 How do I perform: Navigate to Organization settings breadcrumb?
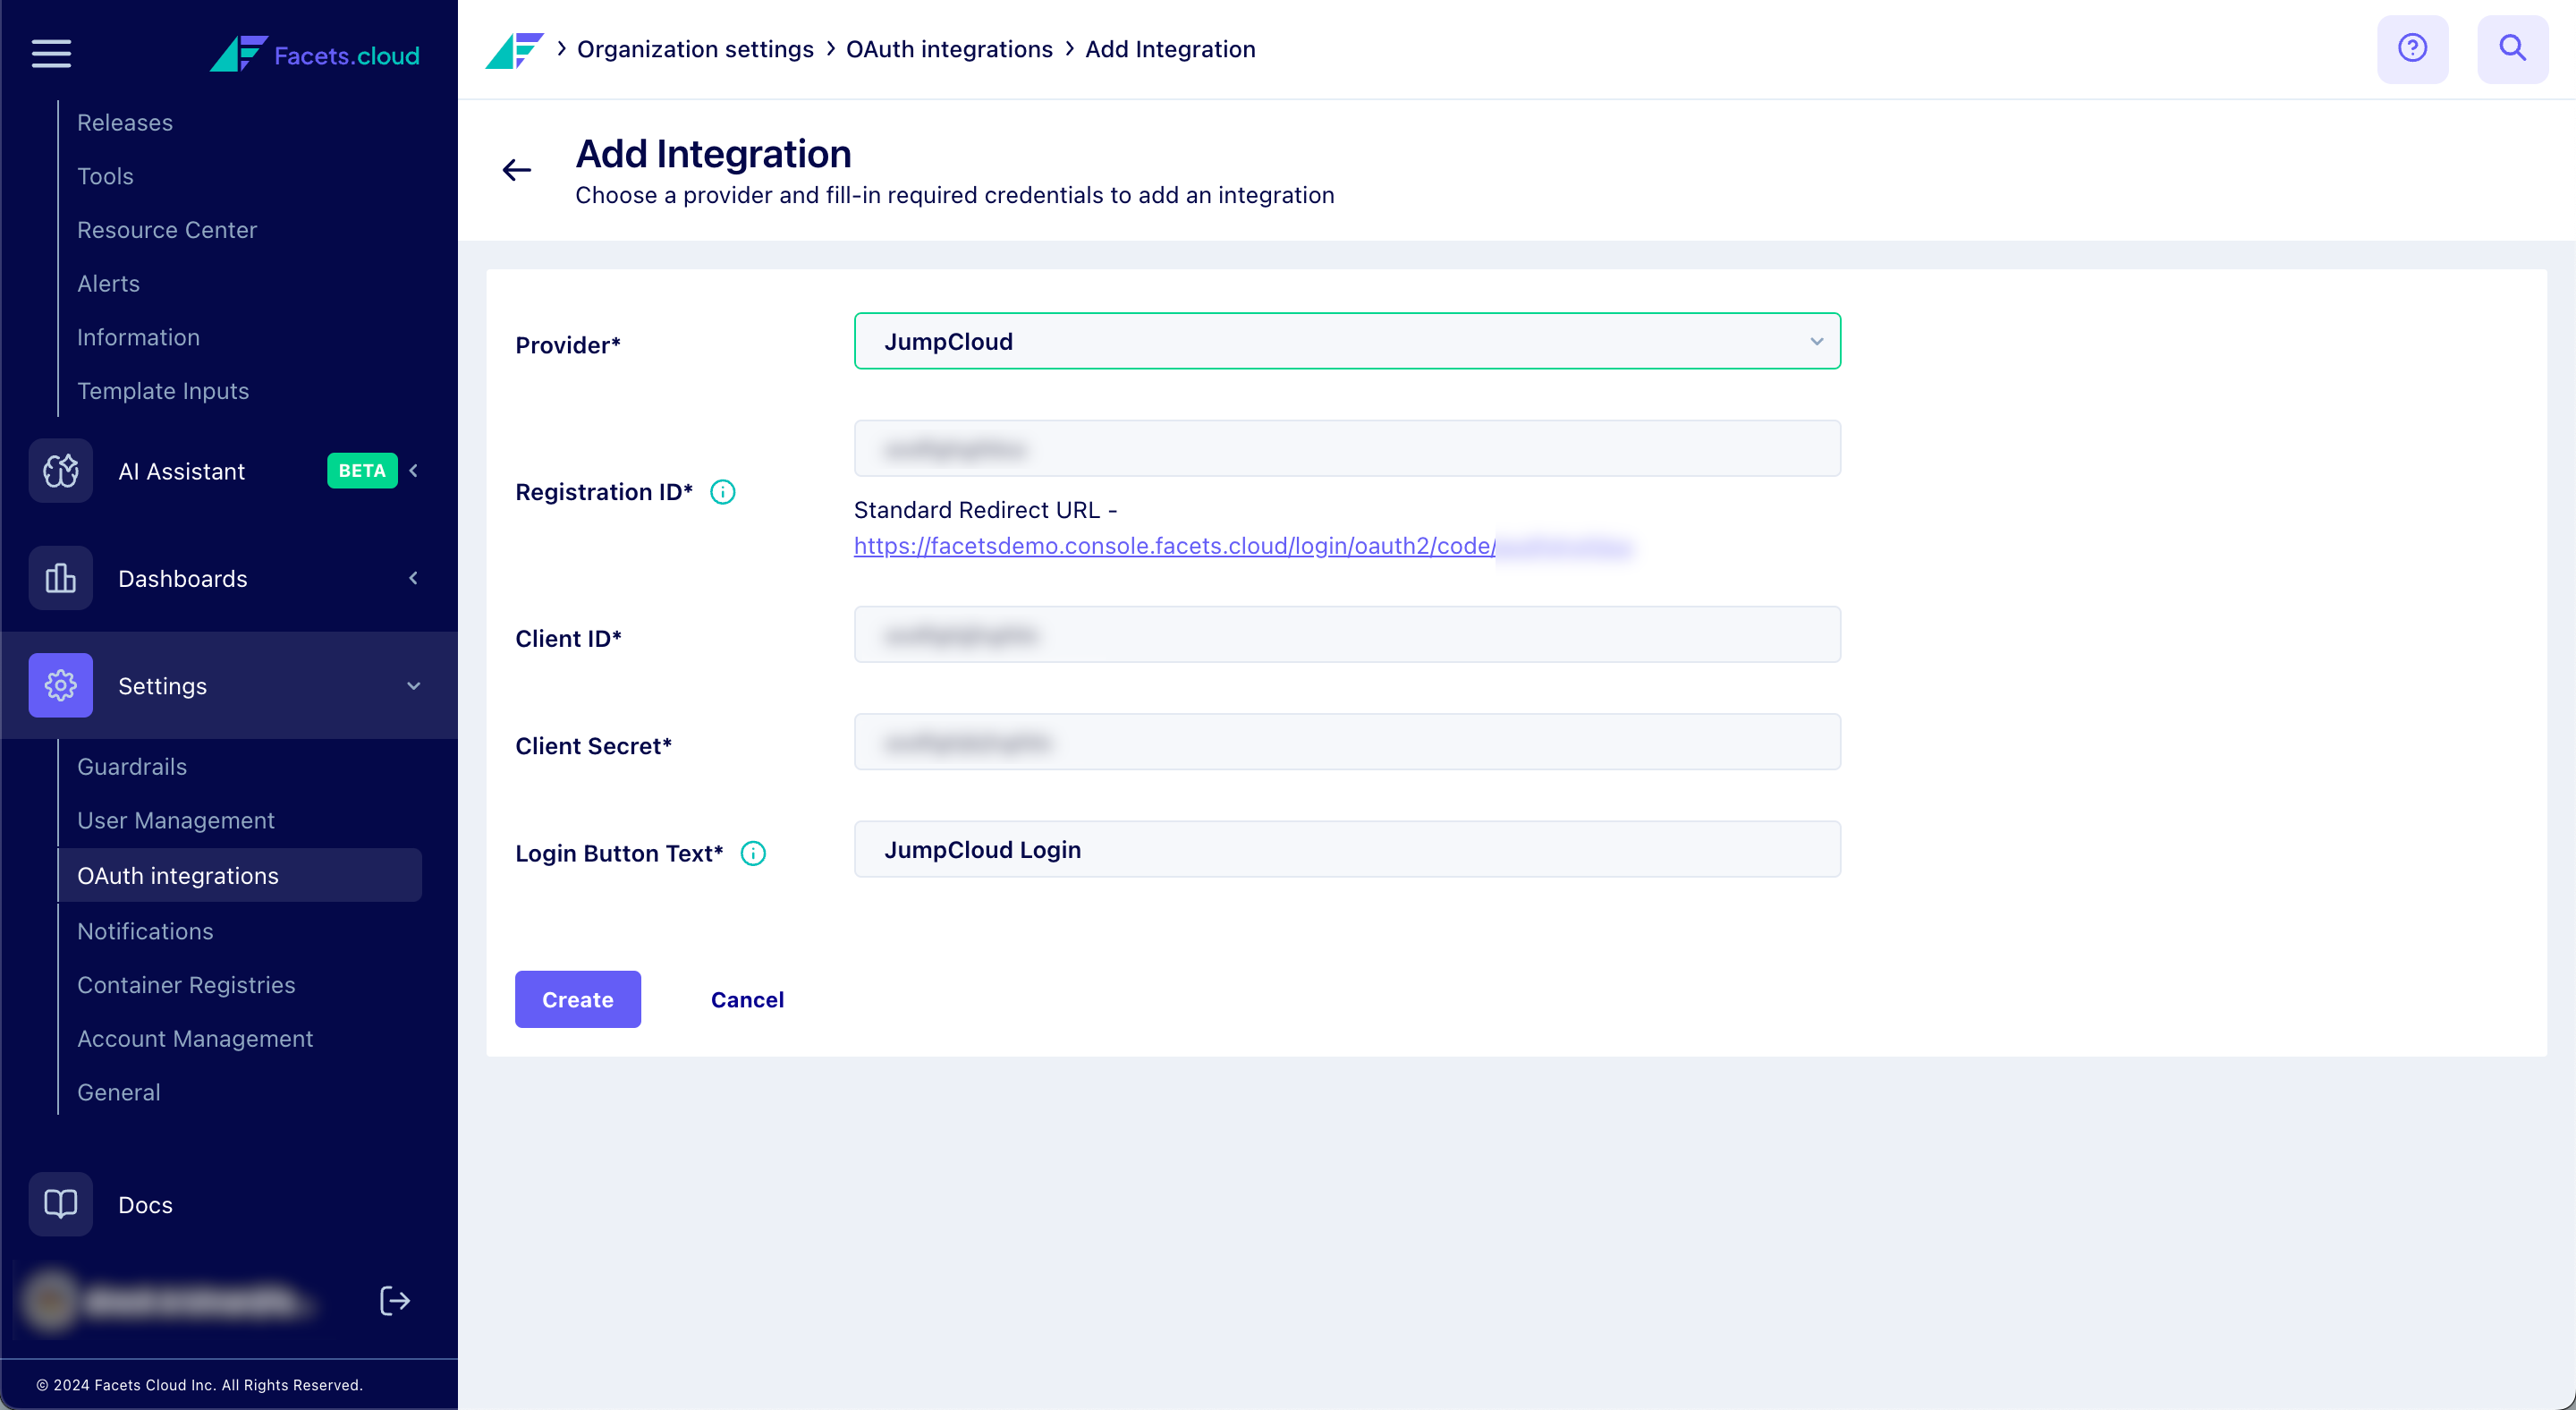[x=695, y=49]
